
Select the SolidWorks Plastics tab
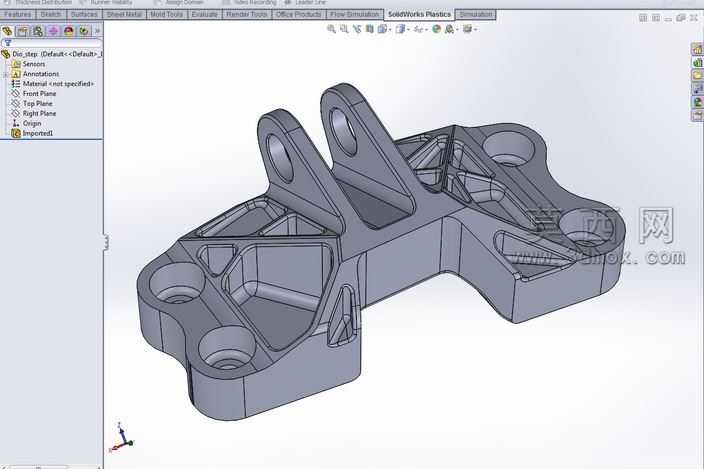(x=419, y=14)
